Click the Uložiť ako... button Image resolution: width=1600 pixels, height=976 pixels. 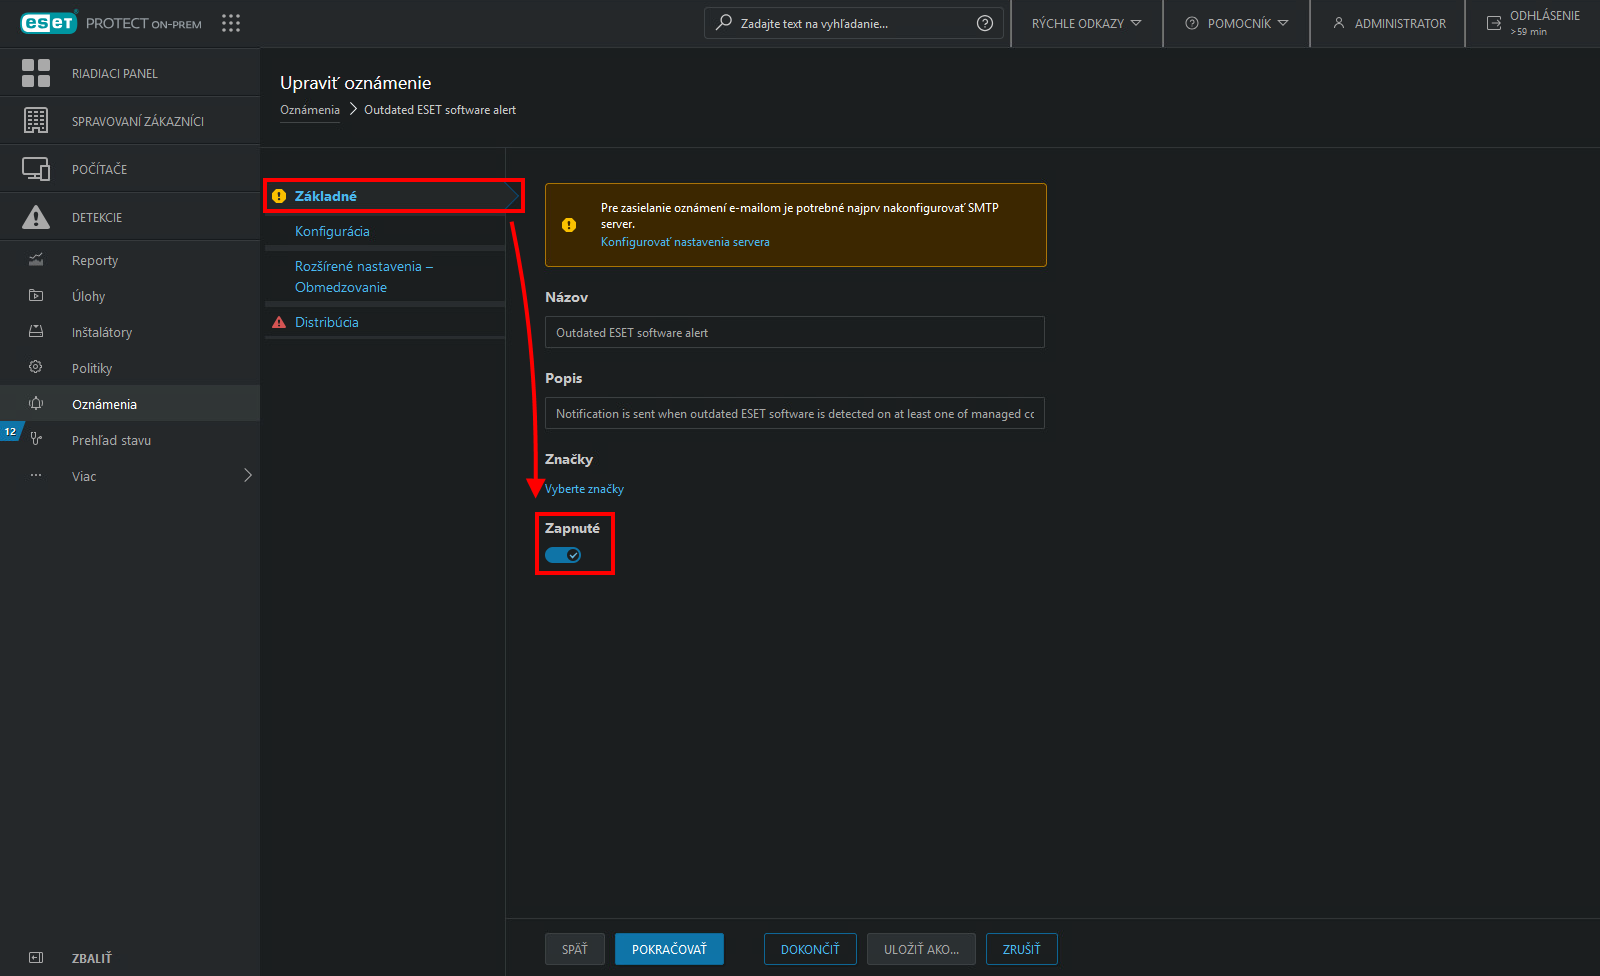tap(921, 949)
